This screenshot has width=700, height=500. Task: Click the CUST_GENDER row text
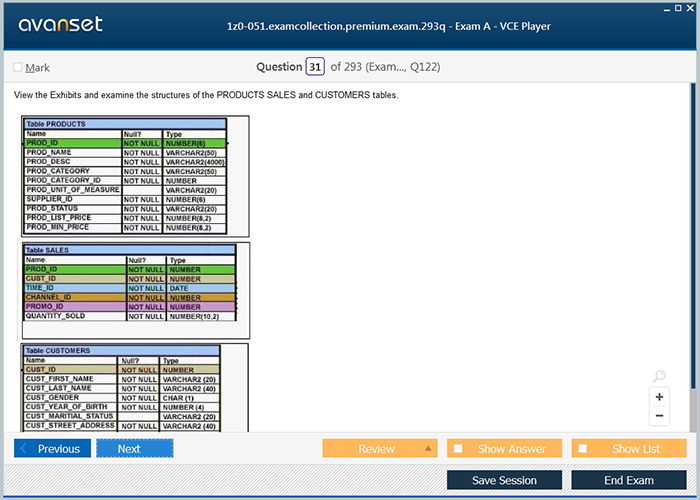[52, 397]
